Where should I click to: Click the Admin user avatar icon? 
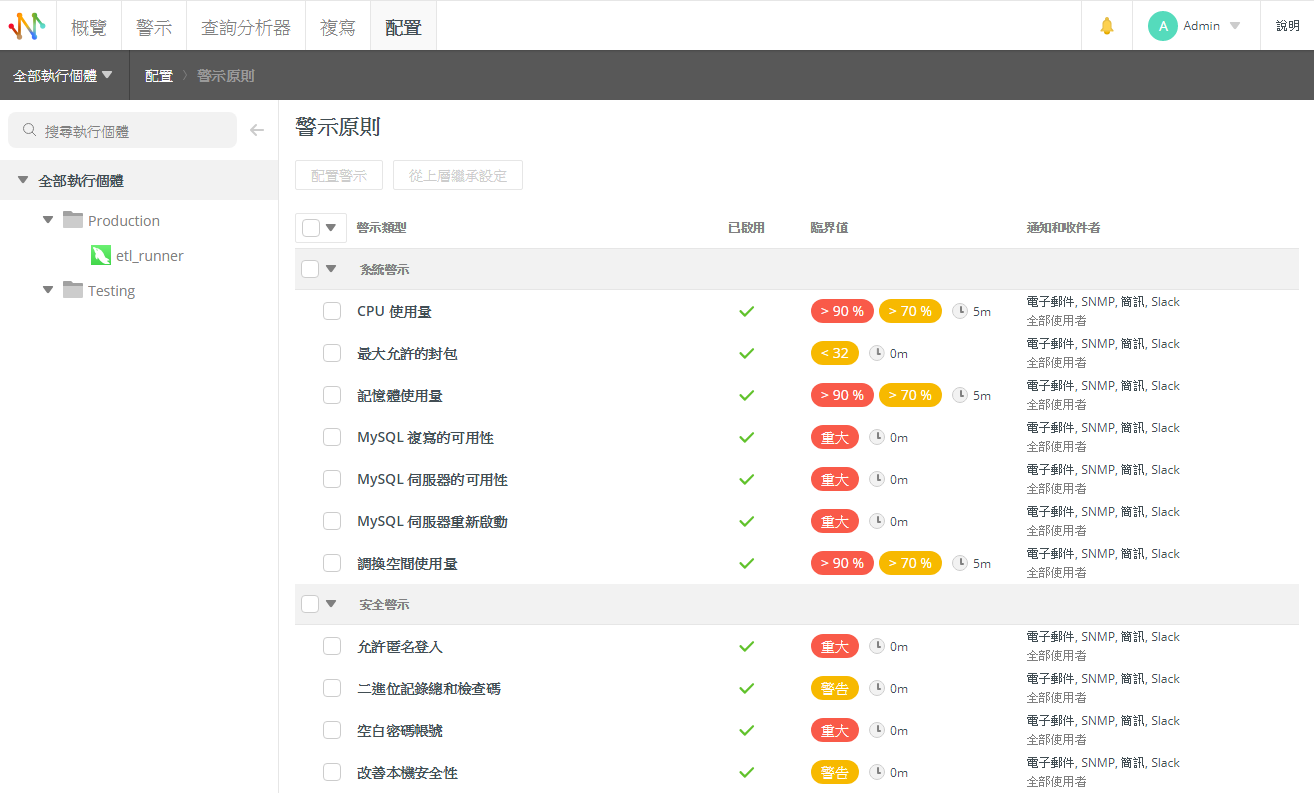tap(1162, 26)
